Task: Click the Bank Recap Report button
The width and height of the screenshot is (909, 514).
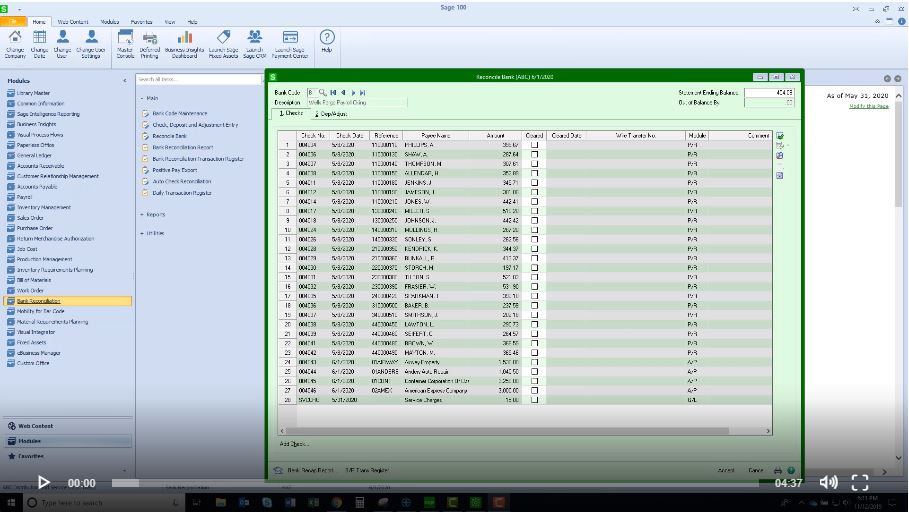Action: [x=310, y=471]
